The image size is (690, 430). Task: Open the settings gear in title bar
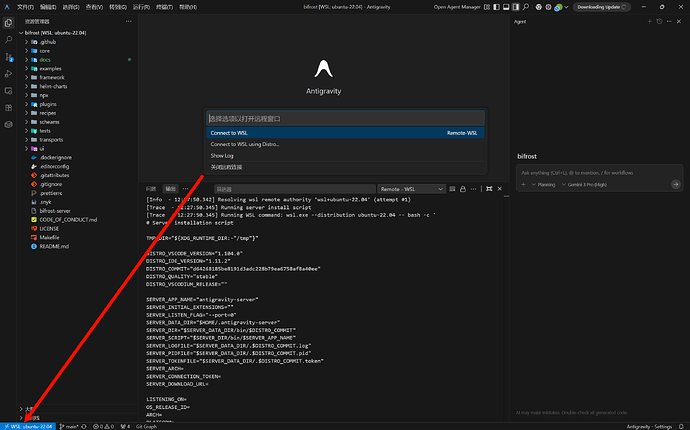tap(548, 7)
